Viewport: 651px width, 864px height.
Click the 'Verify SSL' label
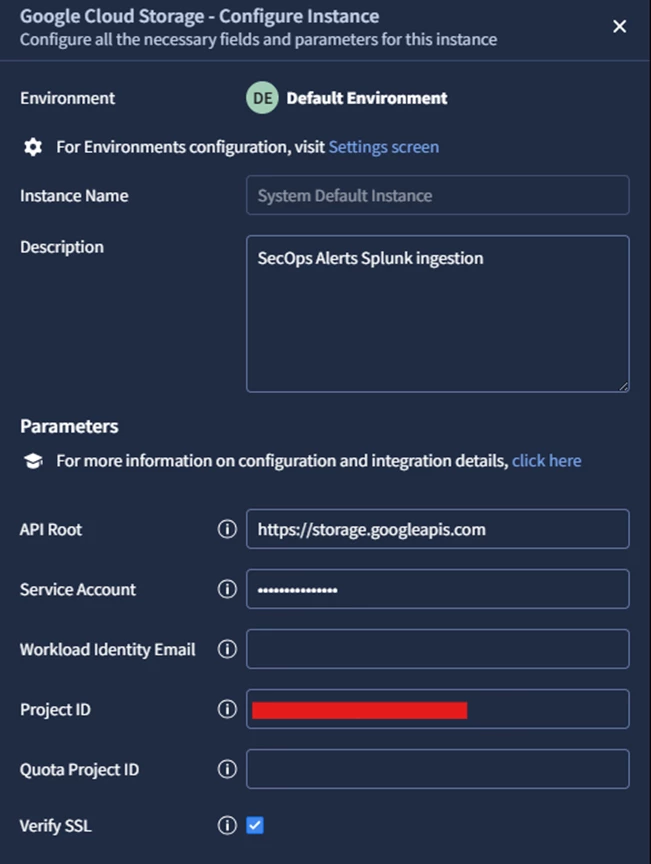pyautogui.click(x=56, y=826)
